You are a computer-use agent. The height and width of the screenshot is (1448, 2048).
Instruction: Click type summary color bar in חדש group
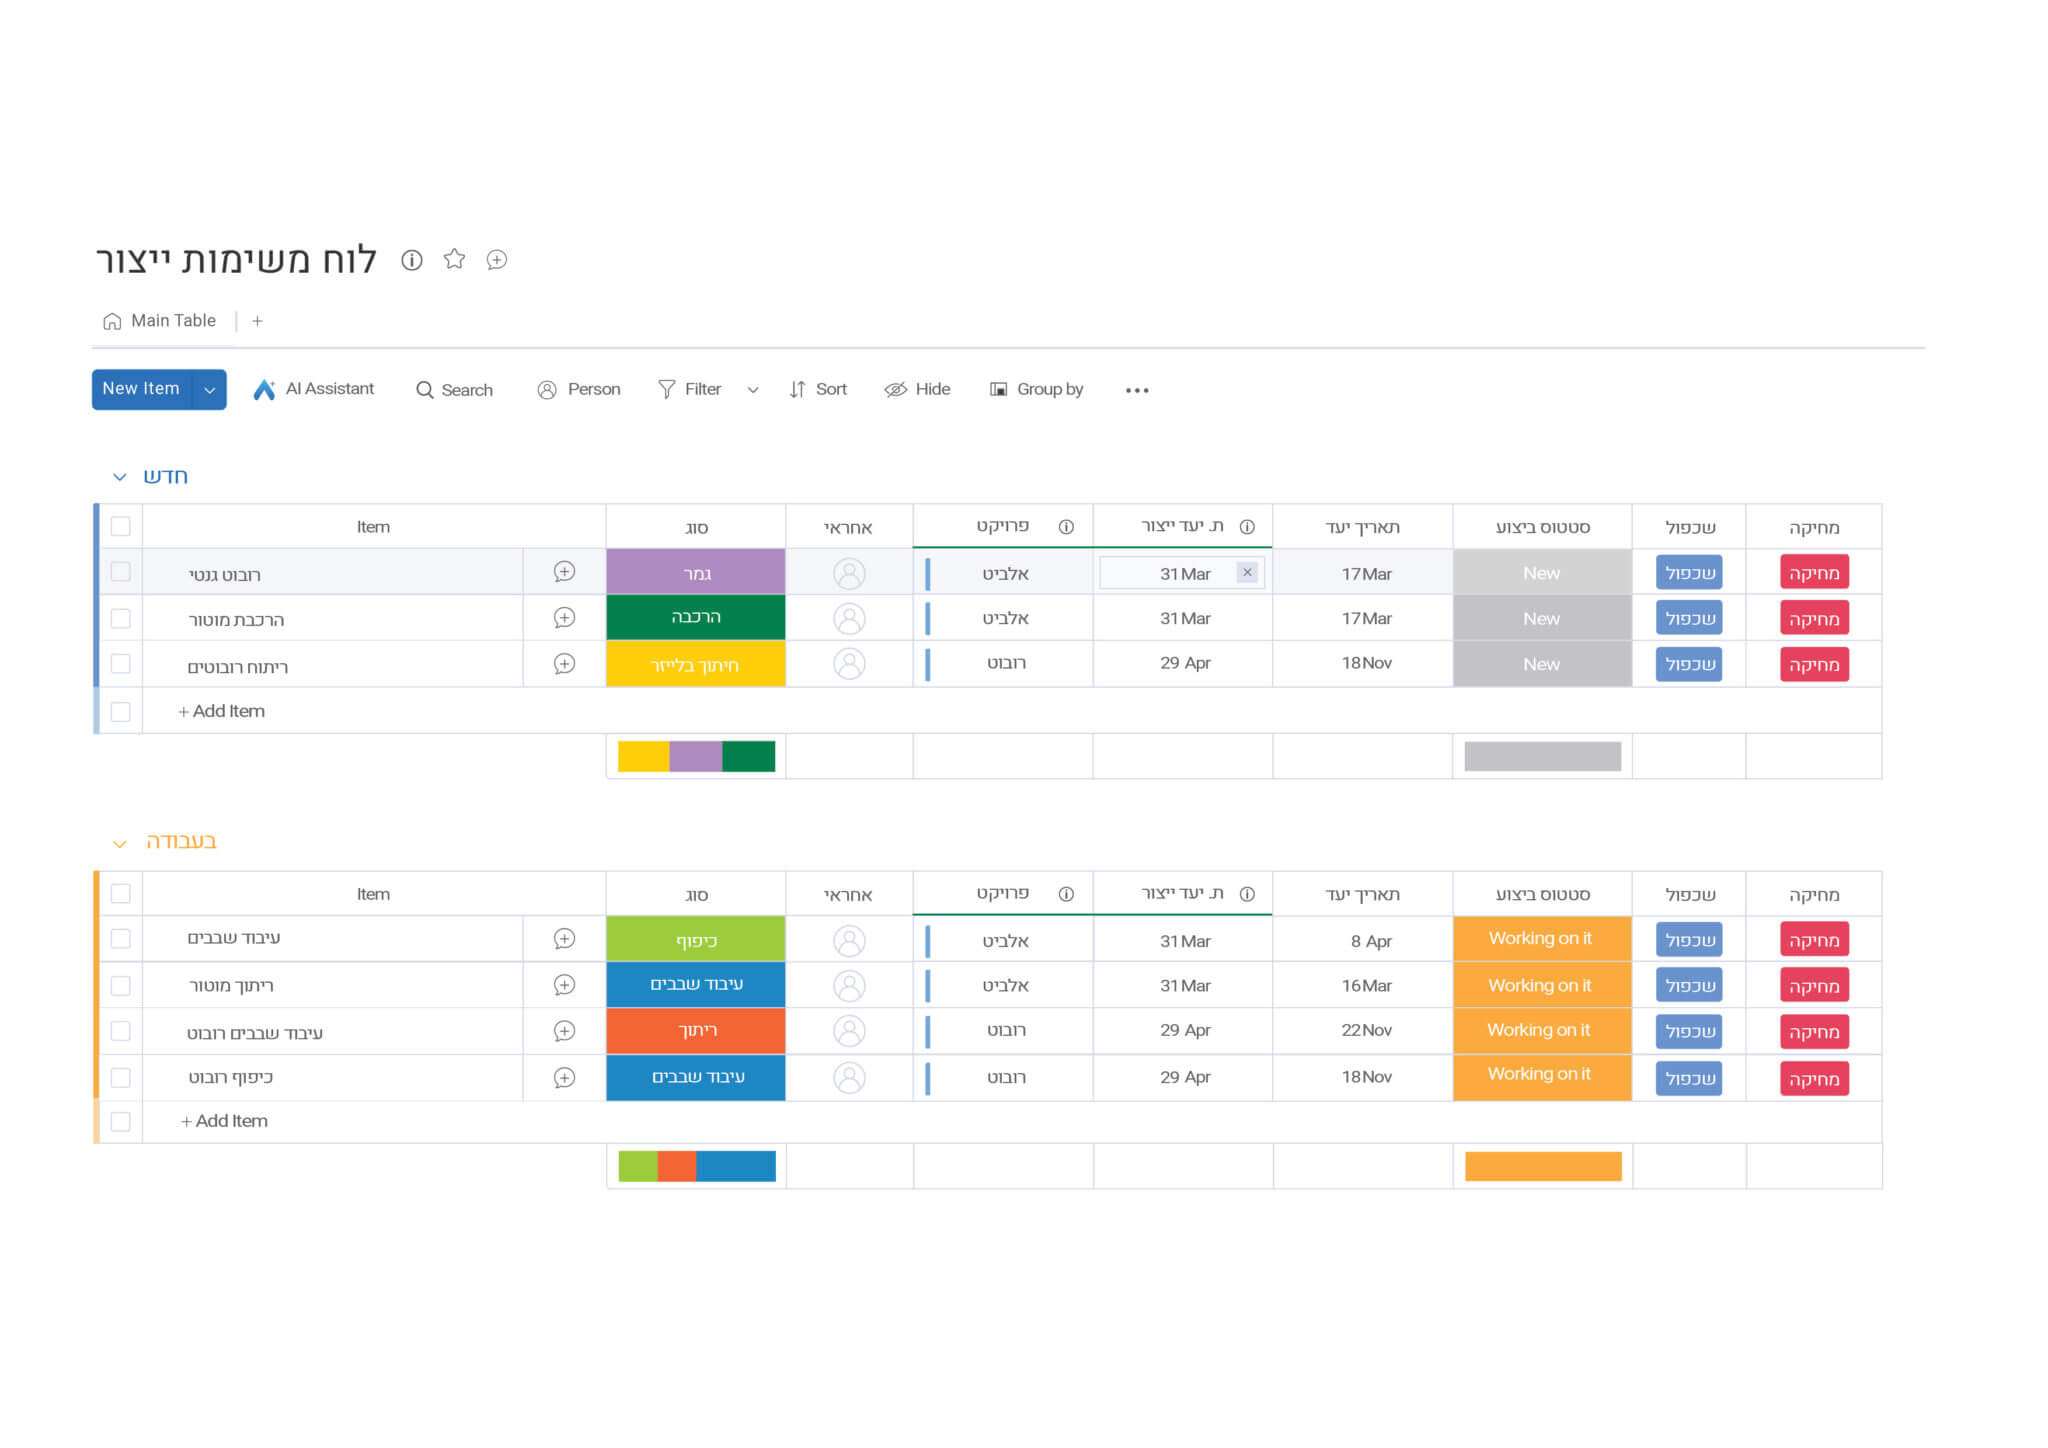(x=696, y=756)
